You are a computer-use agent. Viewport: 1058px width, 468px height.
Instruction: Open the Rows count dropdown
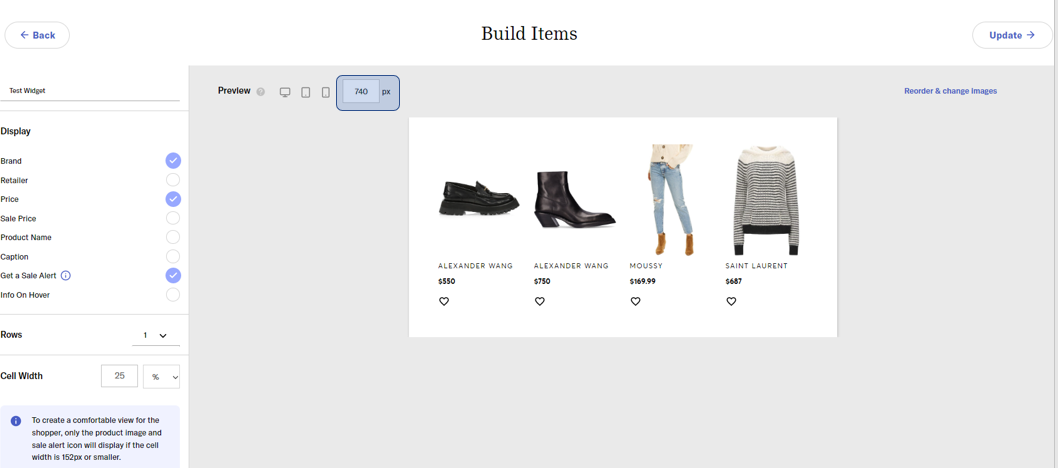[x=156, y=336]
